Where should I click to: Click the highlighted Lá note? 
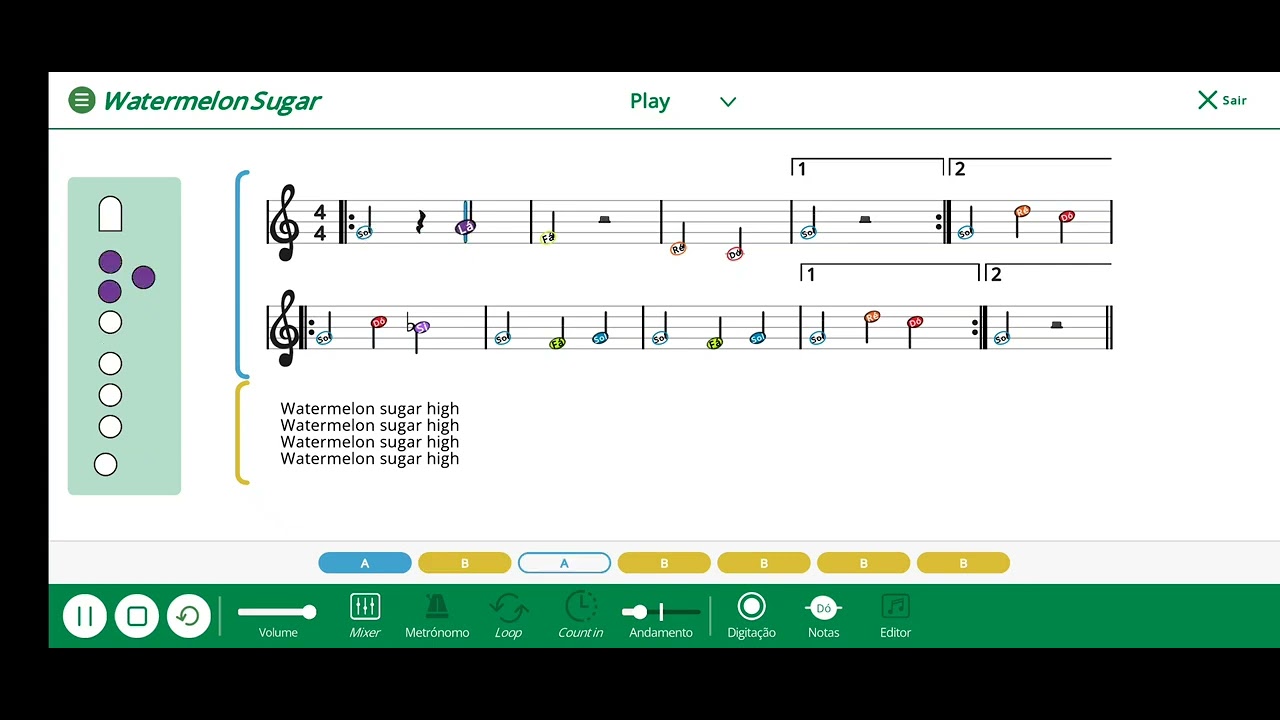465,228
